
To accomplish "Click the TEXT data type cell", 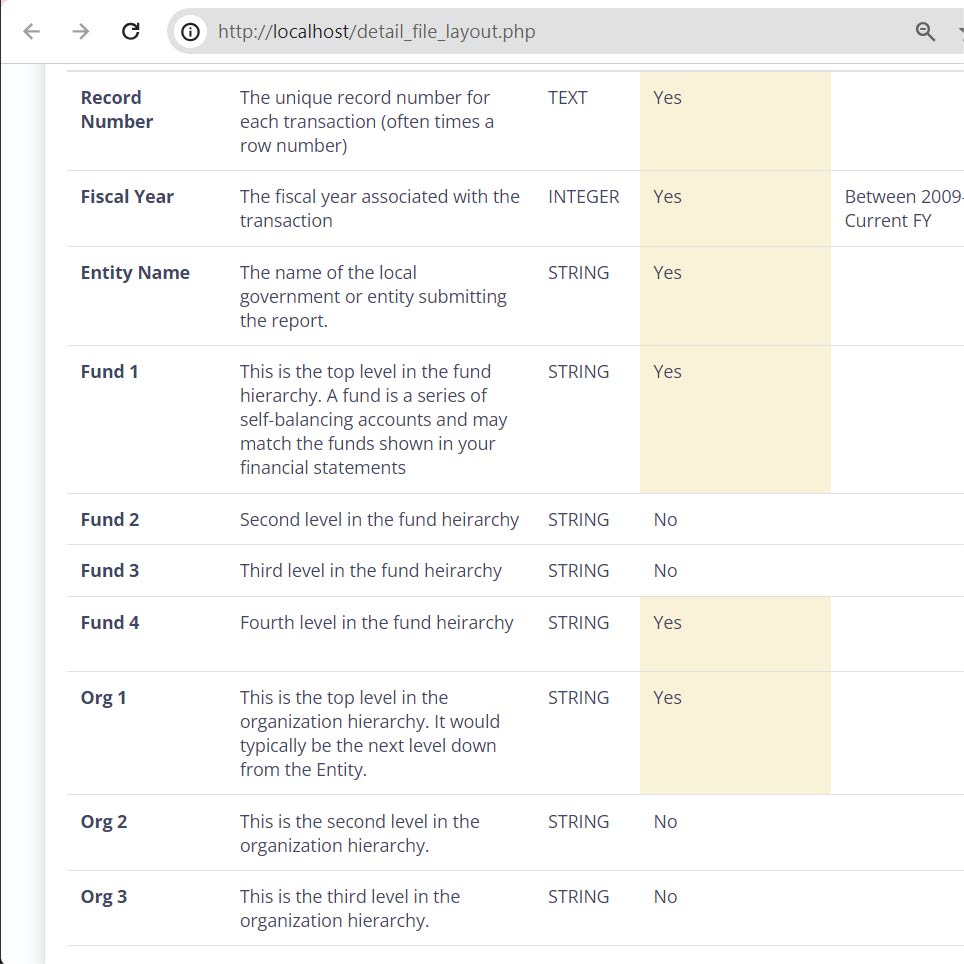I will [x=567, y=98].
